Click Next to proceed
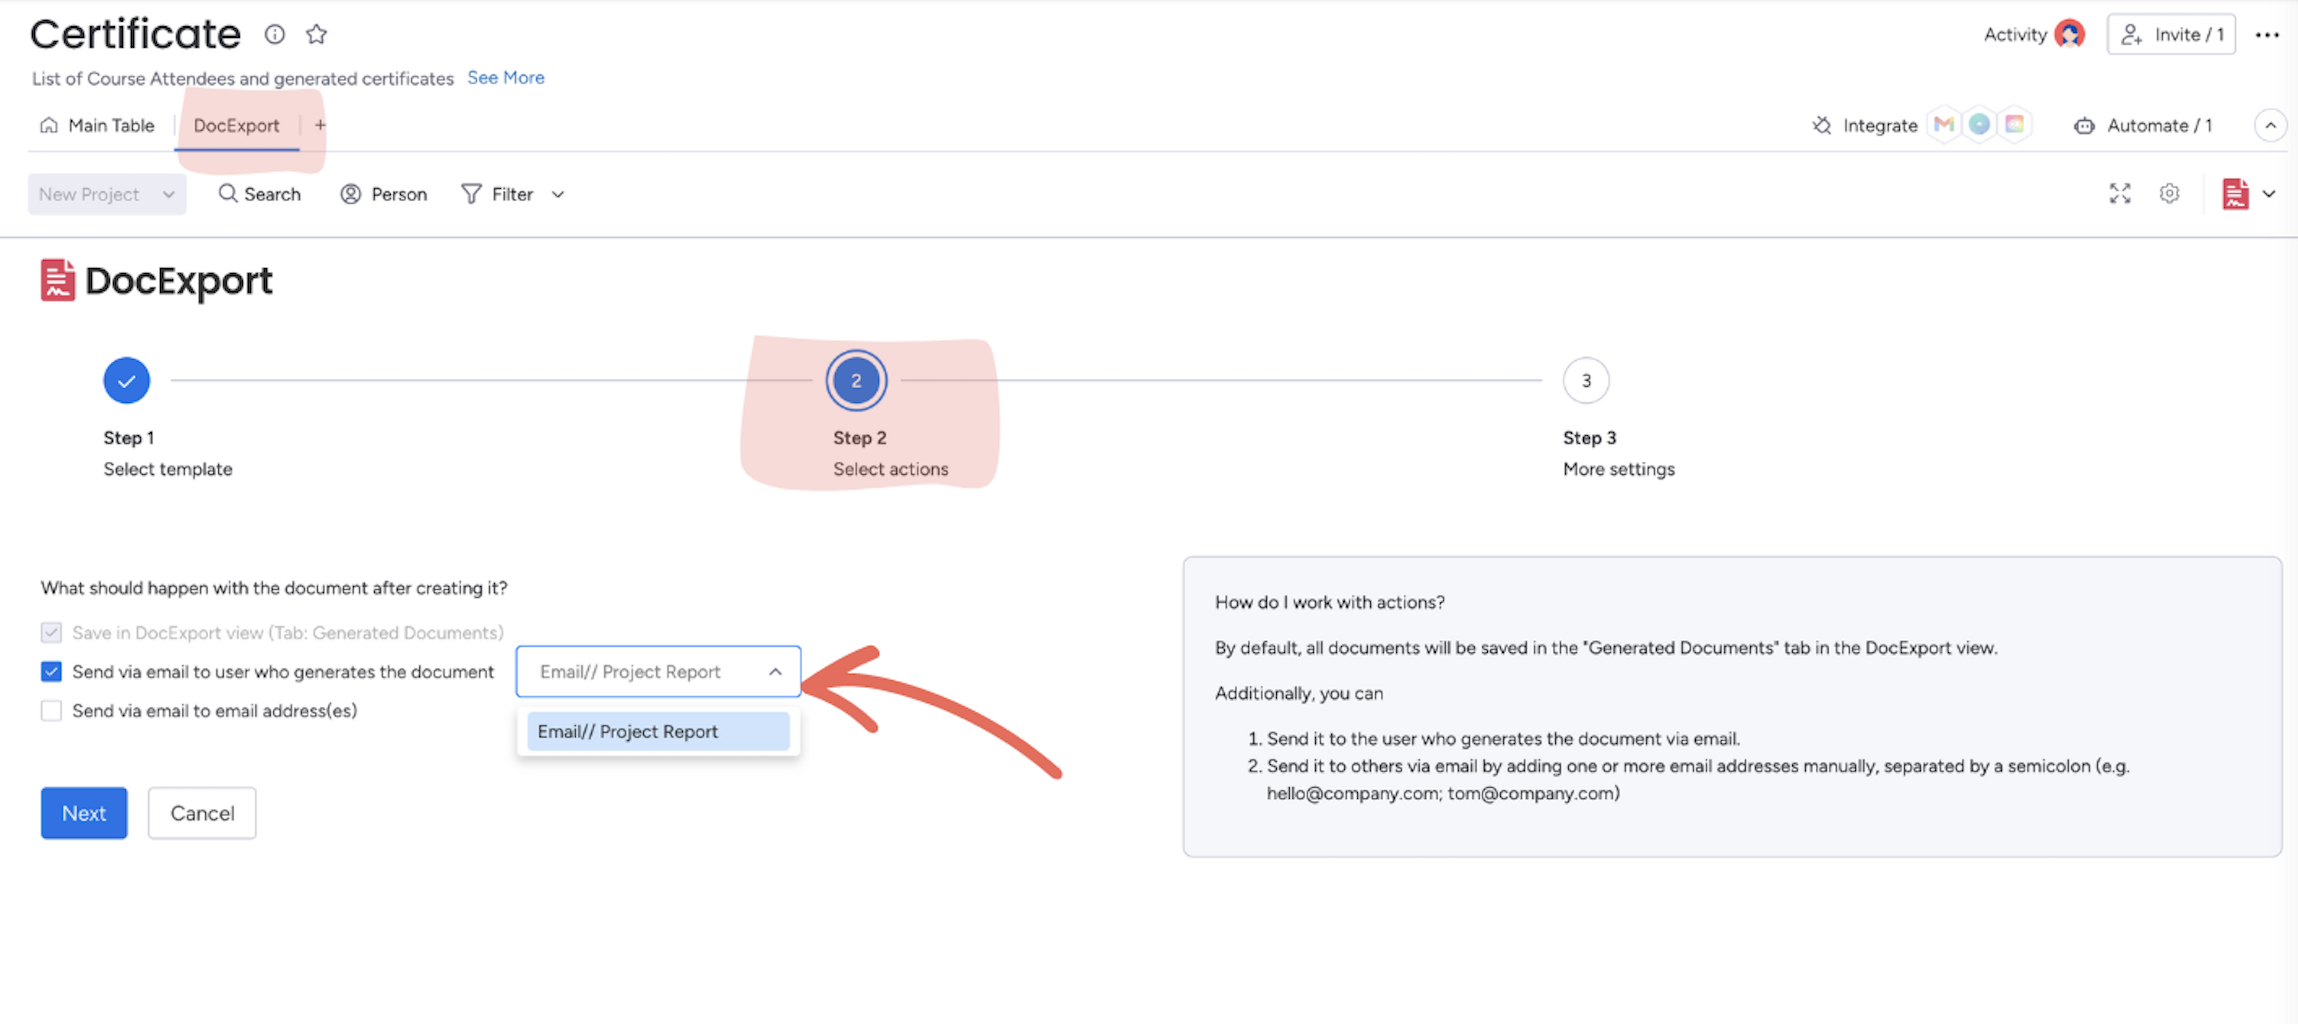2298x1024 pixels. point(84,813)
